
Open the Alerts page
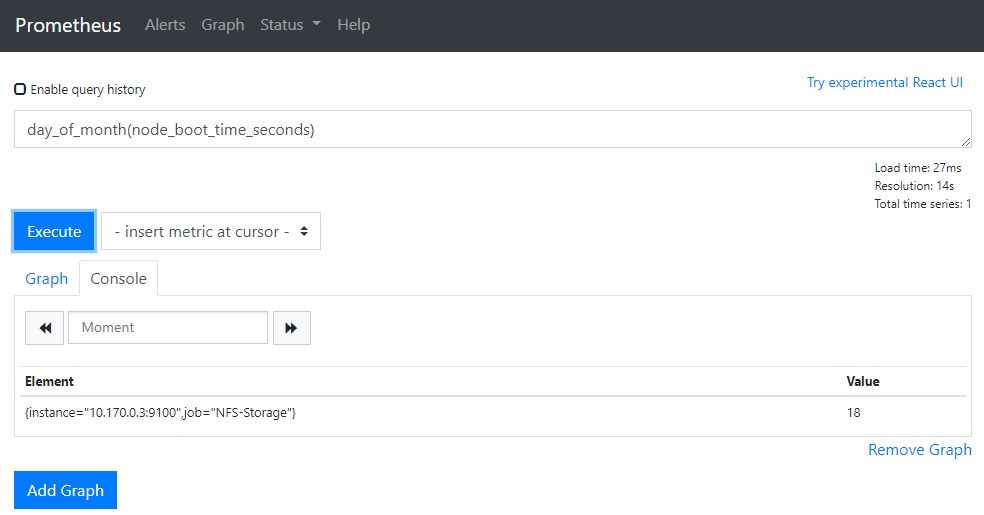165,25
